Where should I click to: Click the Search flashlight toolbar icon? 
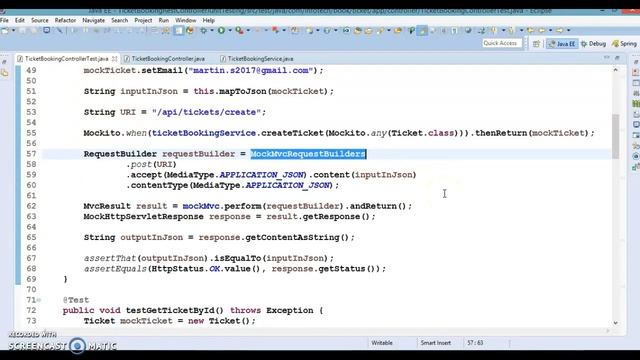(x=380, y=30)
